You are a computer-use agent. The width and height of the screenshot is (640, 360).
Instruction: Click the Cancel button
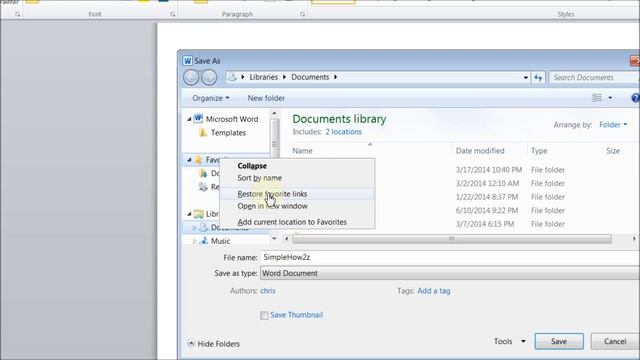click(615, 342)
